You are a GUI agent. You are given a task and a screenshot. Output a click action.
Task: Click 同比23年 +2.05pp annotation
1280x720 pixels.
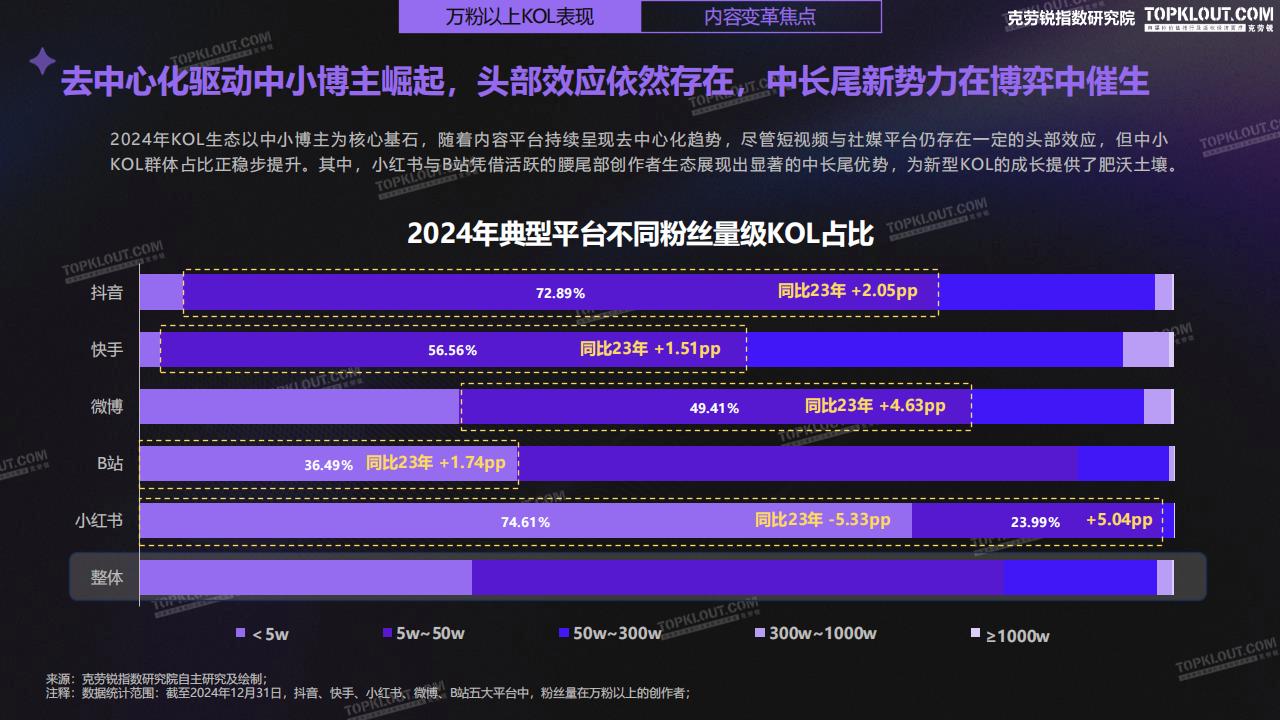click(847, 292)
